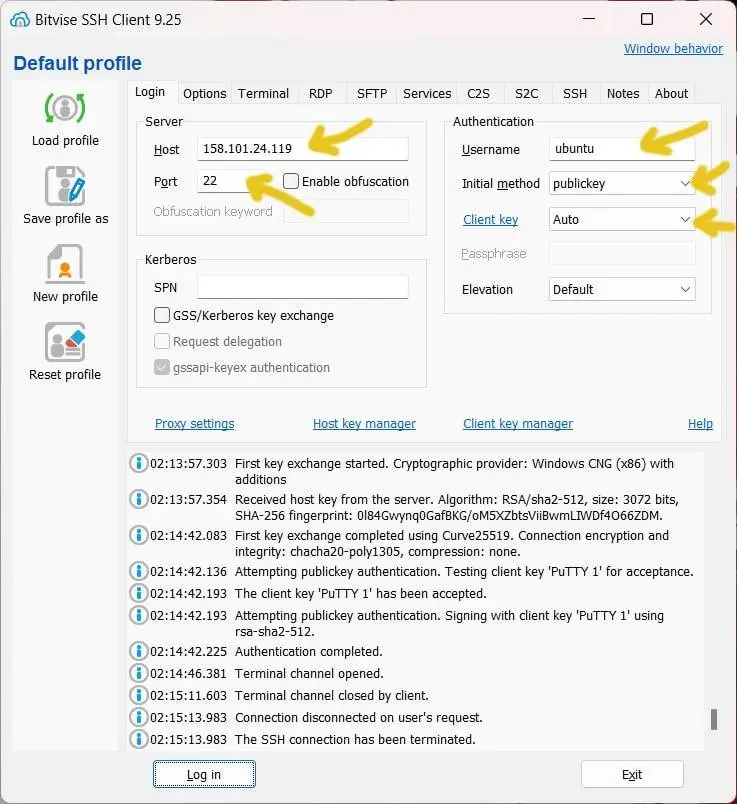Toggle Request delegation checkbox

[162, 341]
